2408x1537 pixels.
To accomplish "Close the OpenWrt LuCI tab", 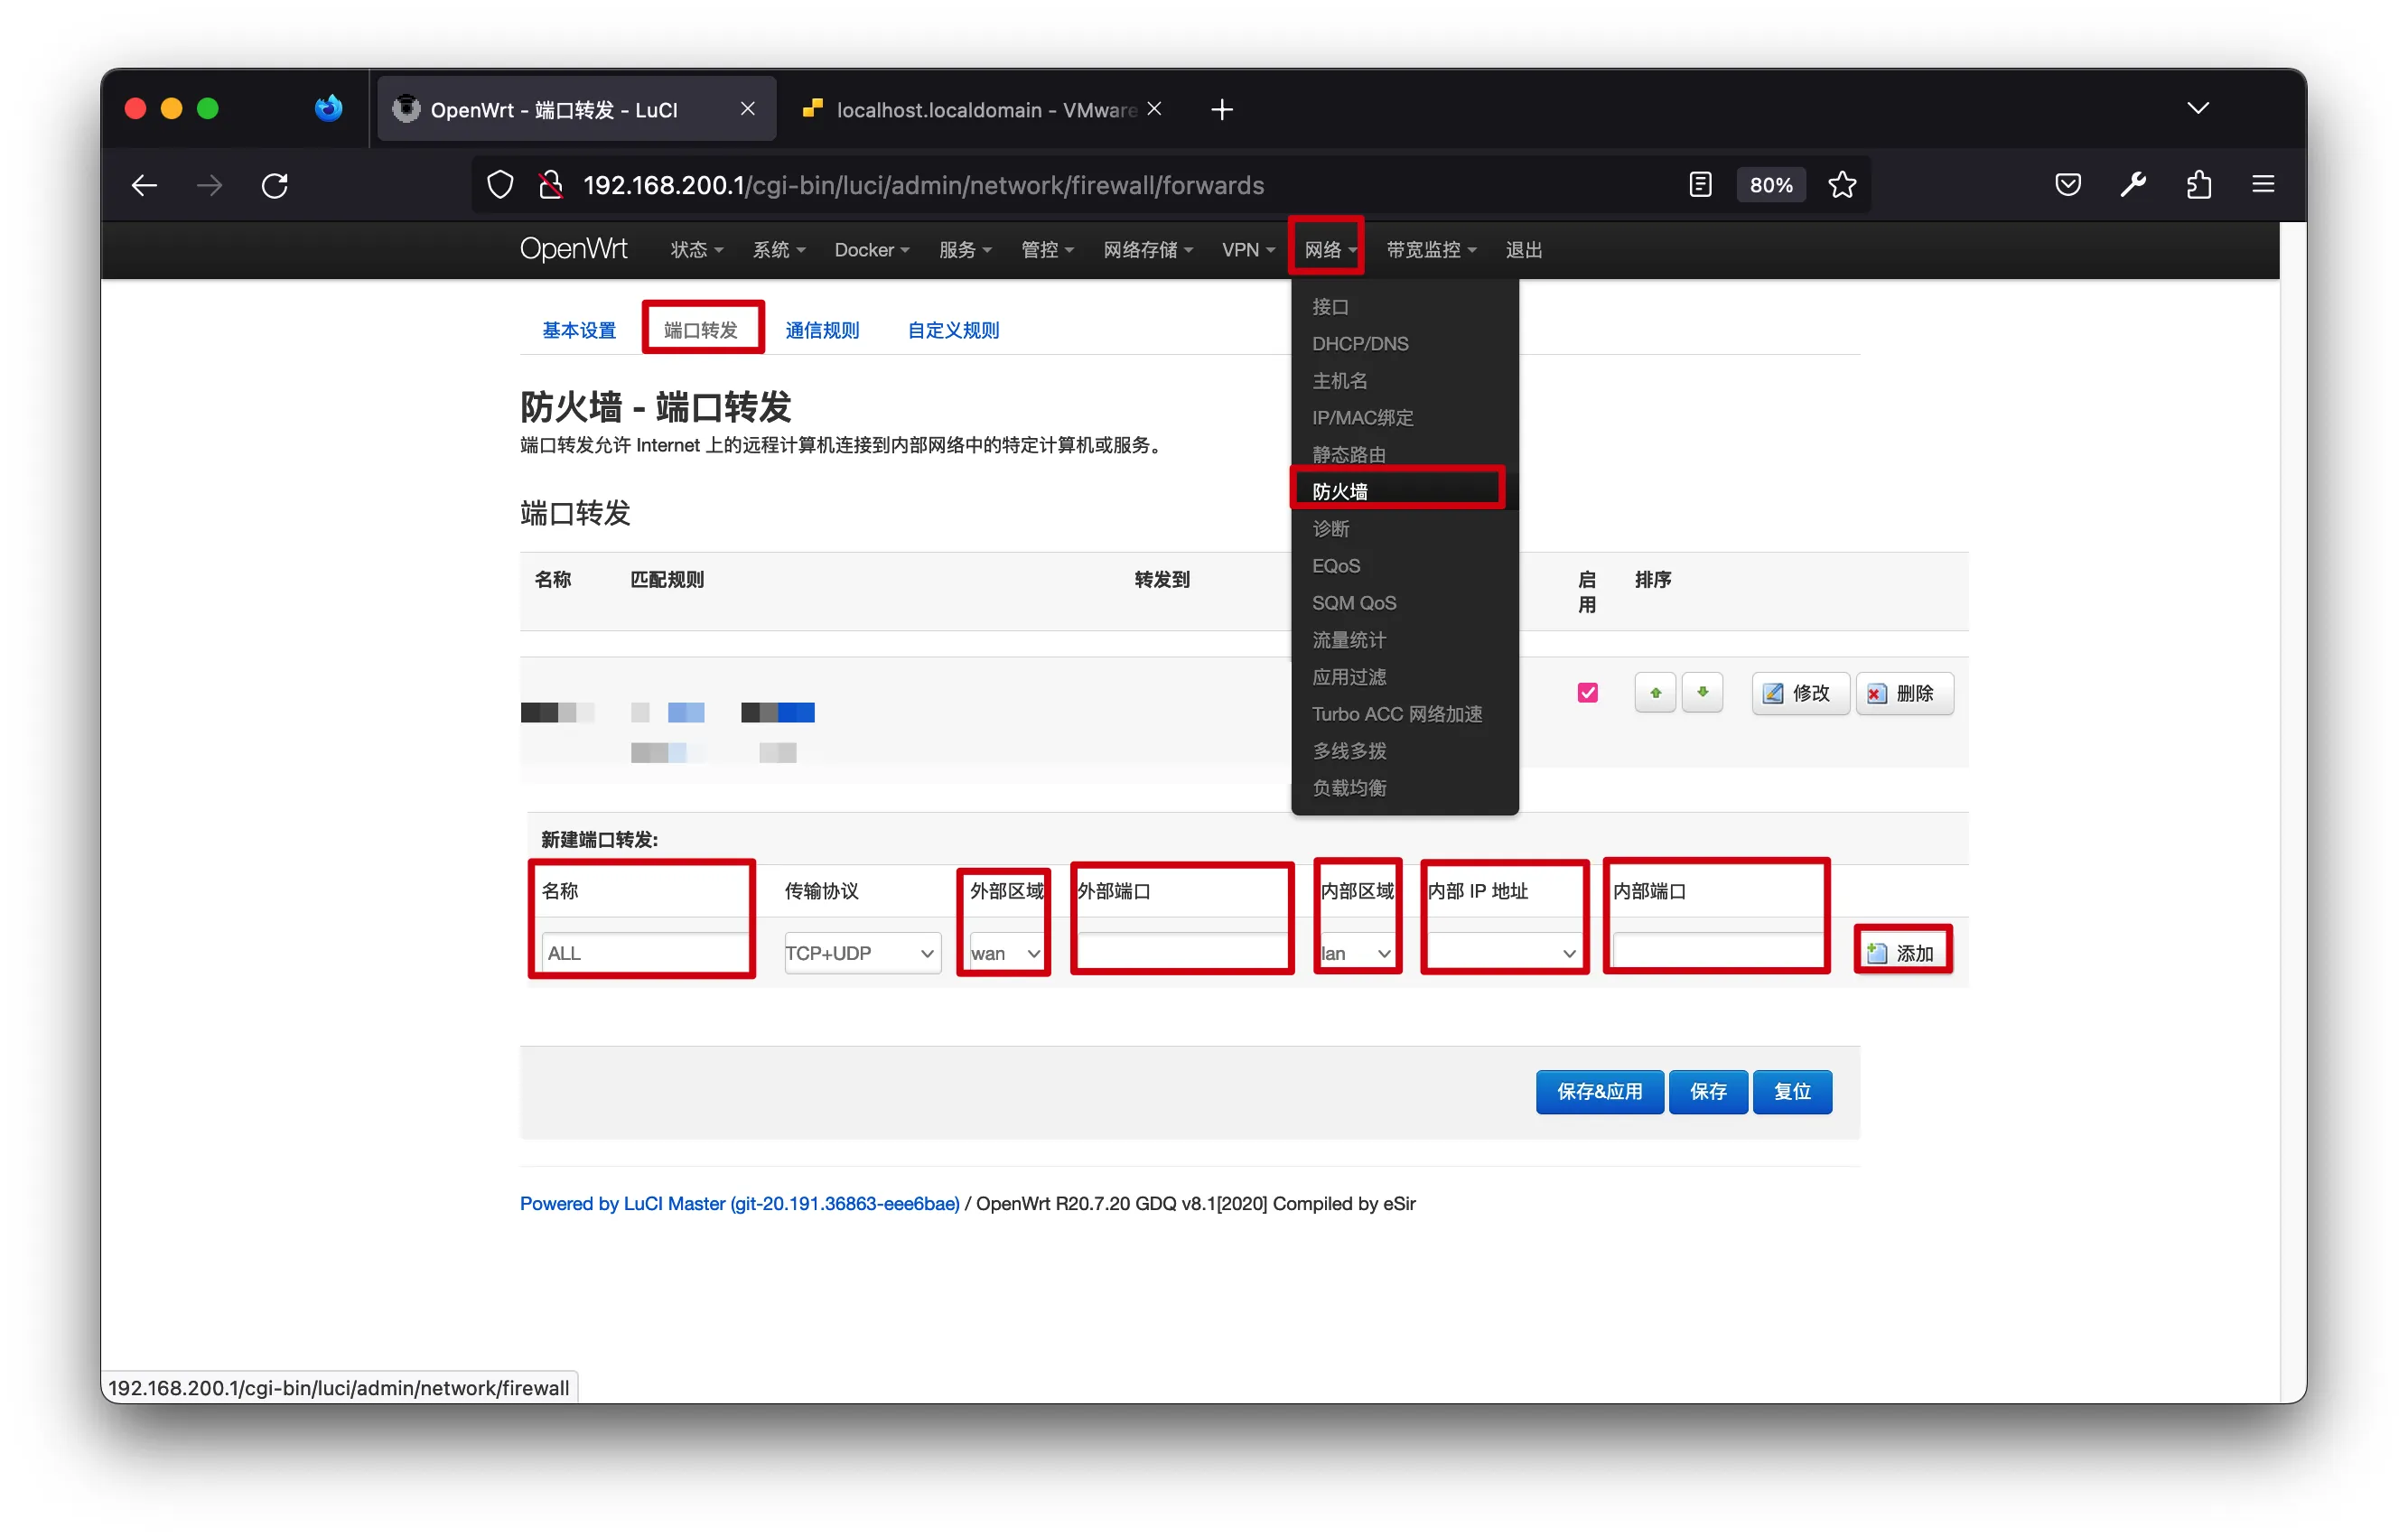I will pyautogui.click(x=747, y=109).
